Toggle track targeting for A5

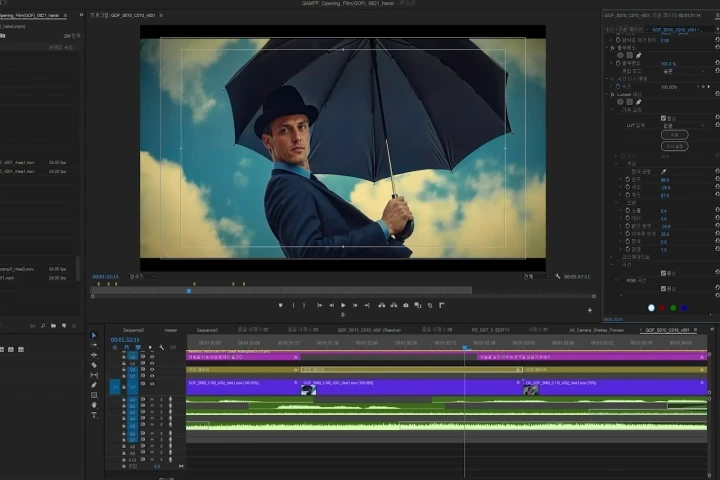coord(132,426)
